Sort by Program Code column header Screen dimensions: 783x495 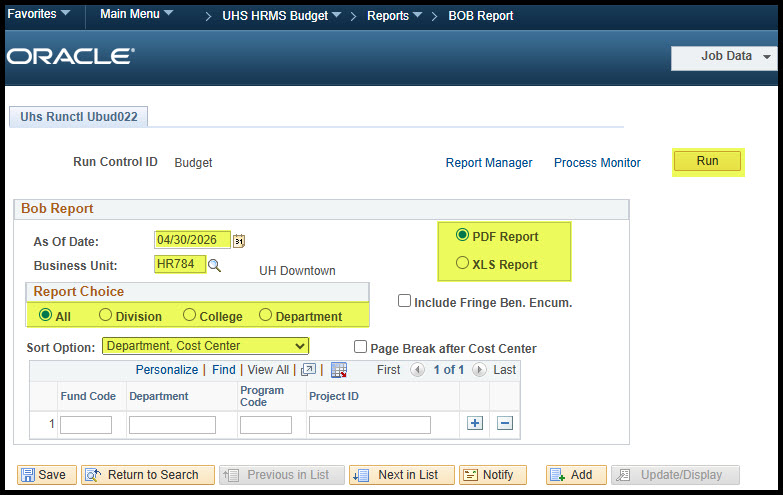point(262,396)
